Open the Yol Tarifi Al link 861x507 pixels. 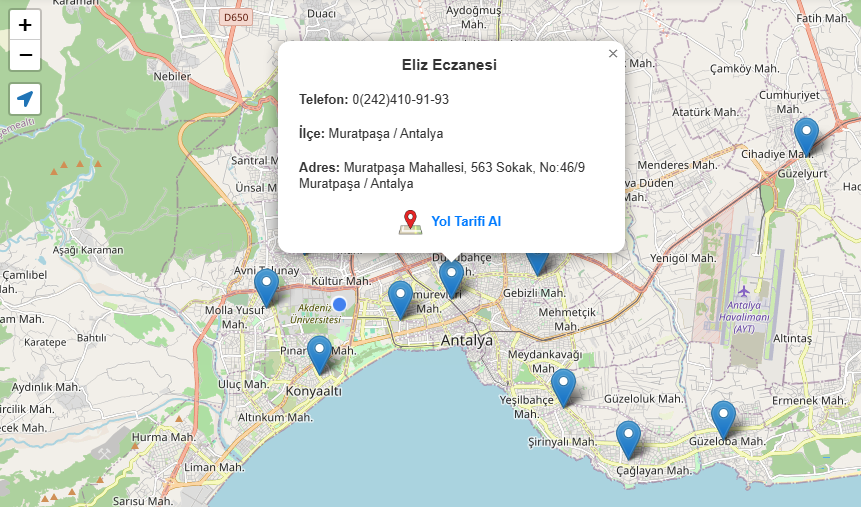[x=465, y=221]
